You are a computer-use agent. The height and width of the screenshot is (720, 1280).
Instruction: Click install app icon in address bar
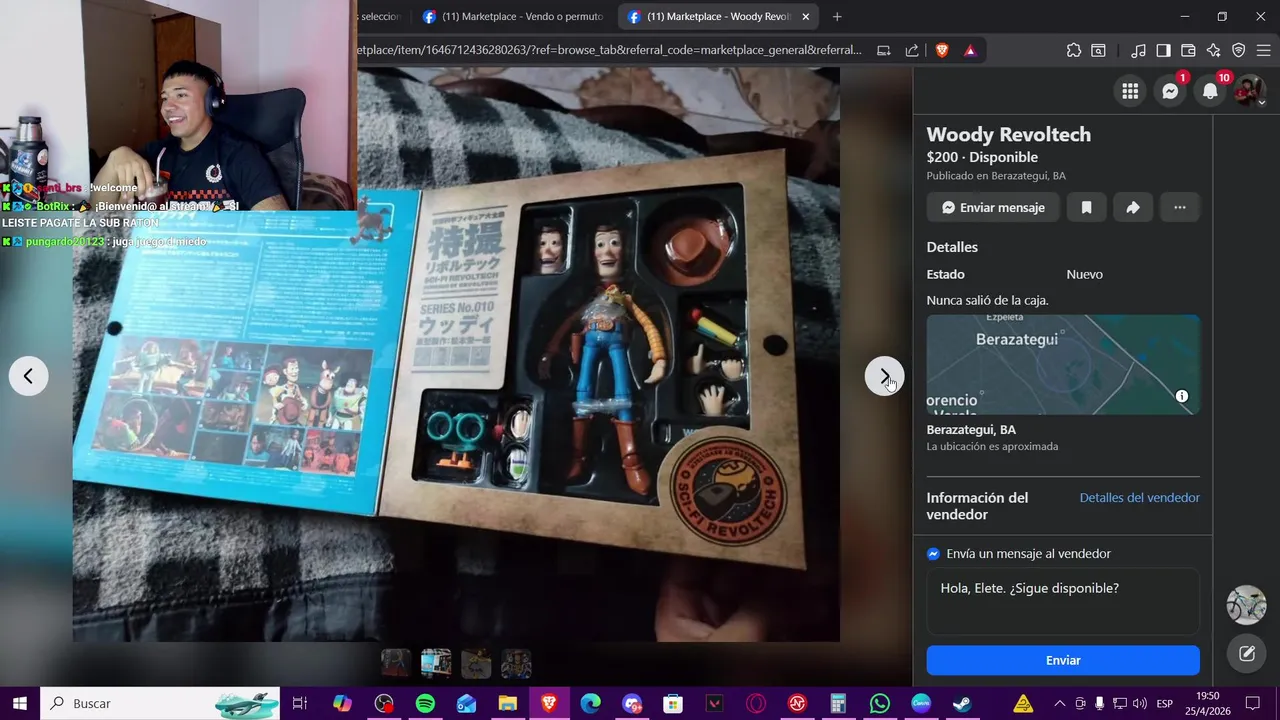(884, 50)
